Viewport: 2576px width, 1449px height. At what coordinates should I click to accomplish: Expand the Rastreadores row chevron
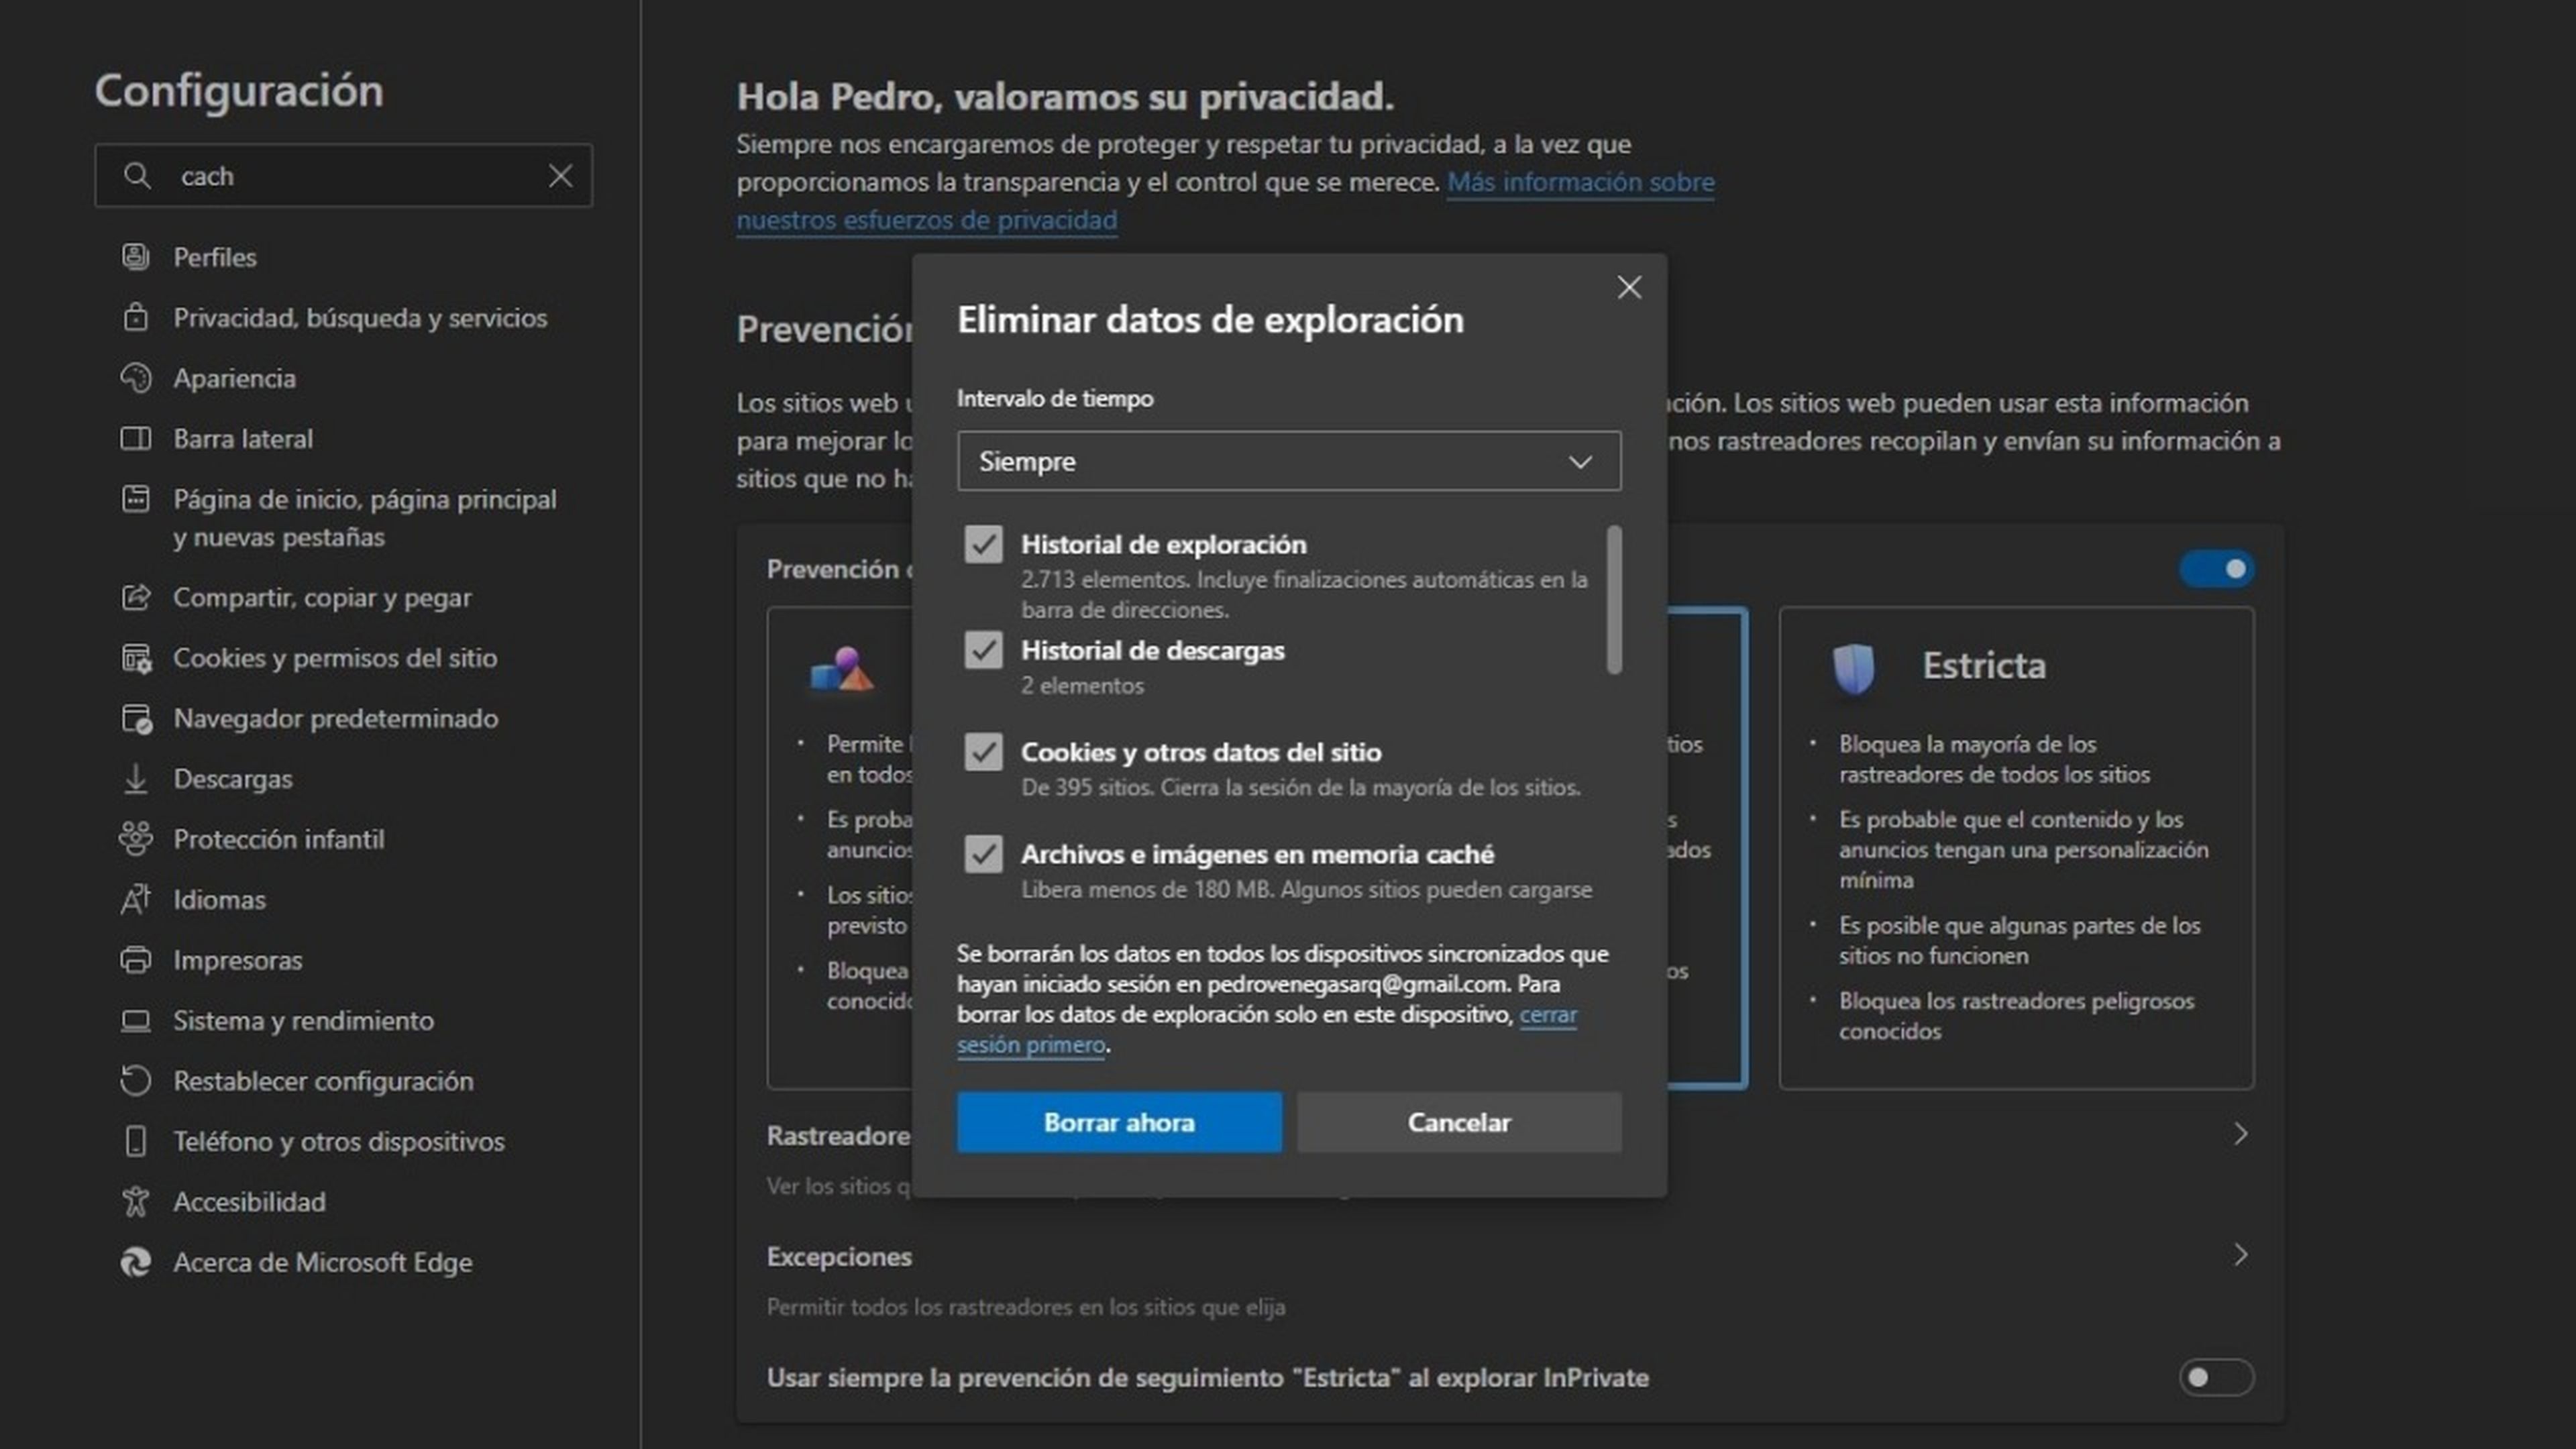[2240, 1134]
